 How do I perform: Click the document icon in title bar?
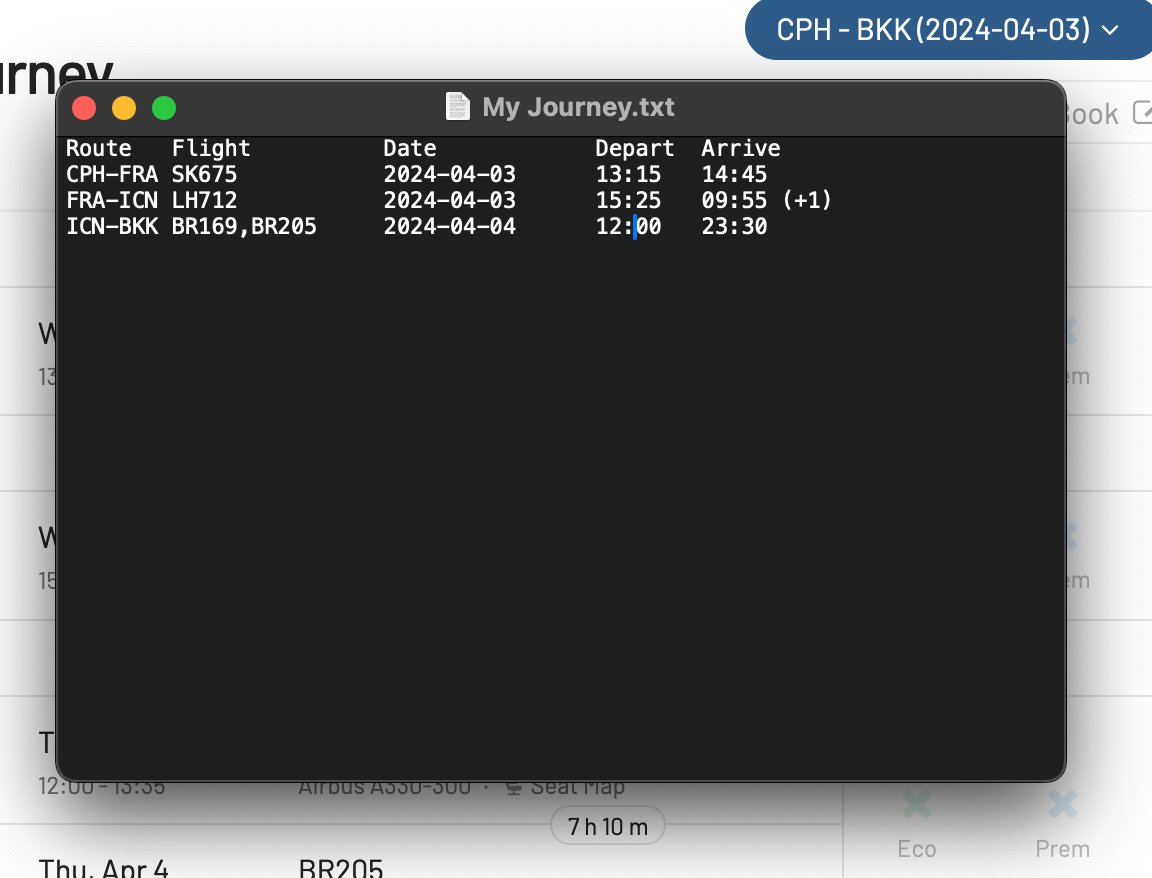click(457, 107)
